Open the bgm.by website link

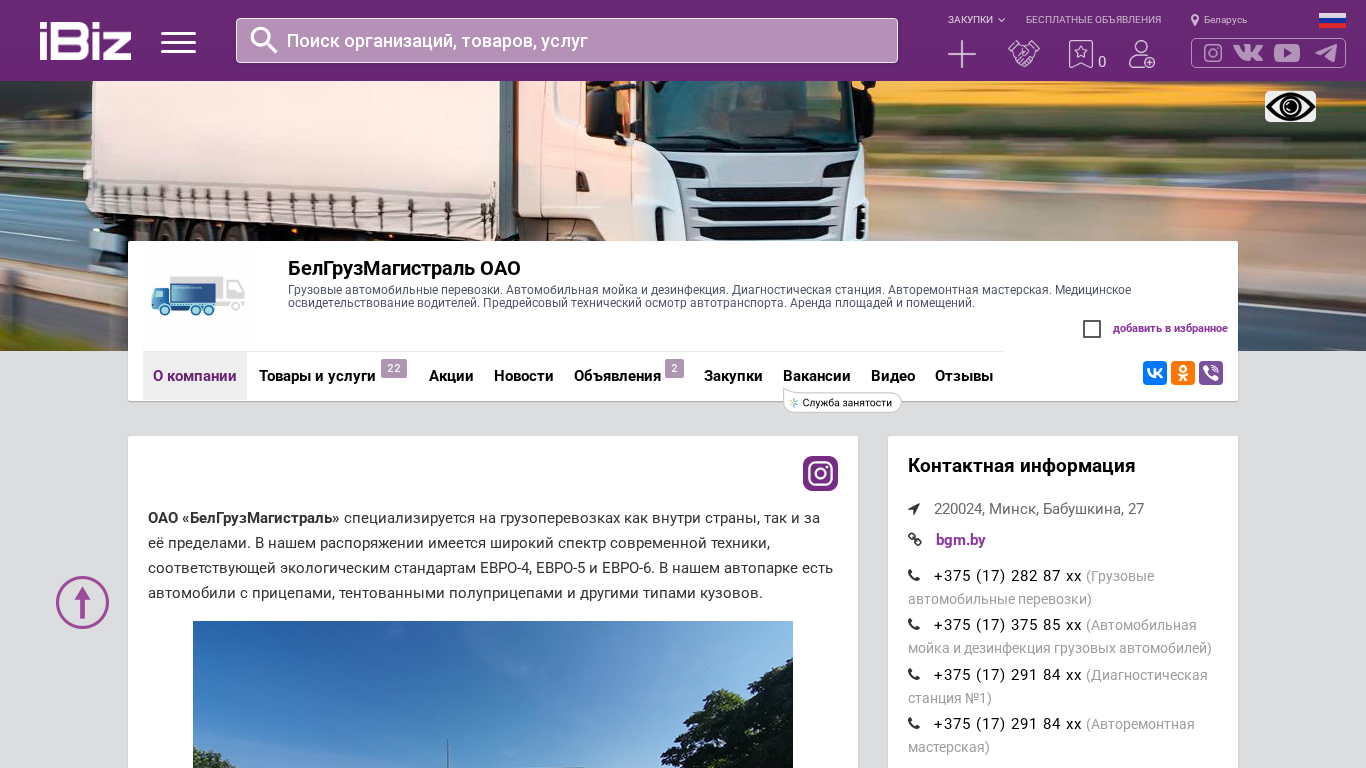coord(960,540)
